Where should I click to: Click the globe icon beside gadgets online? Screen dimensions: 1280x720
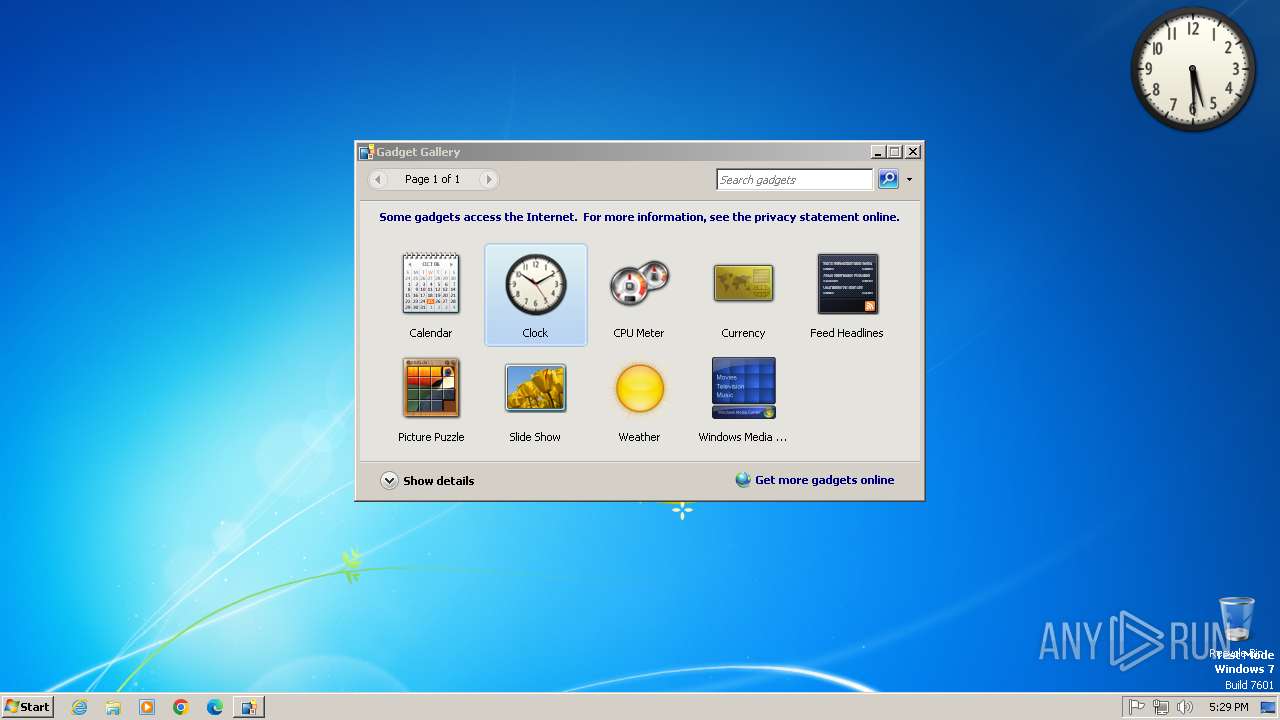(743, 480)
